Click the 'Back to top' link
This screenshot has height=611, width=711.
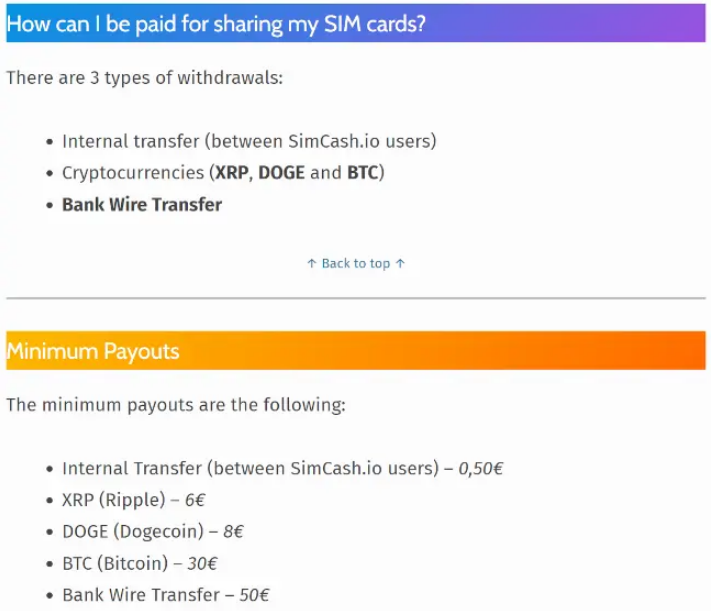coord(356,263)
